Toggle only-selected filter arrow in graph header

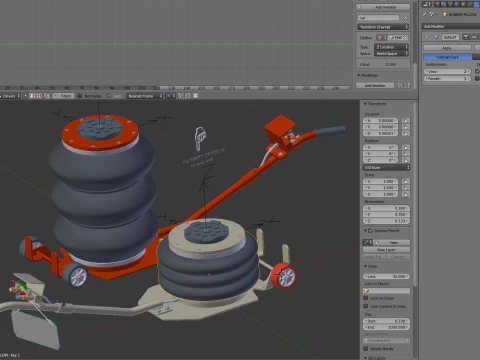coord(26,96)
